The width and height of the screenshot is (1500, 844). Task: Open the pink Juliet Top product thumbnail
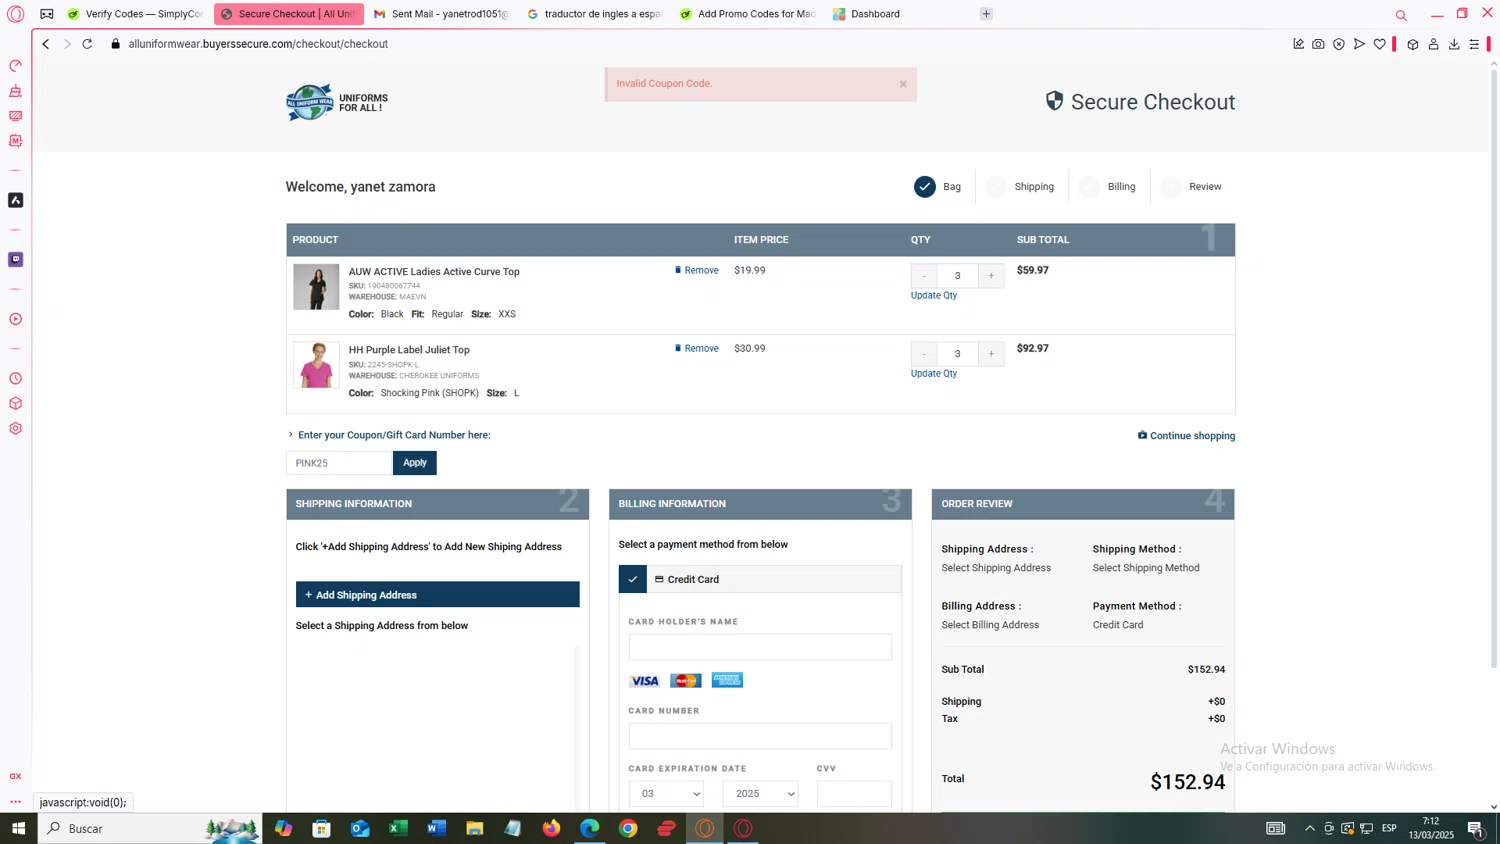click(x=316, y=365)
